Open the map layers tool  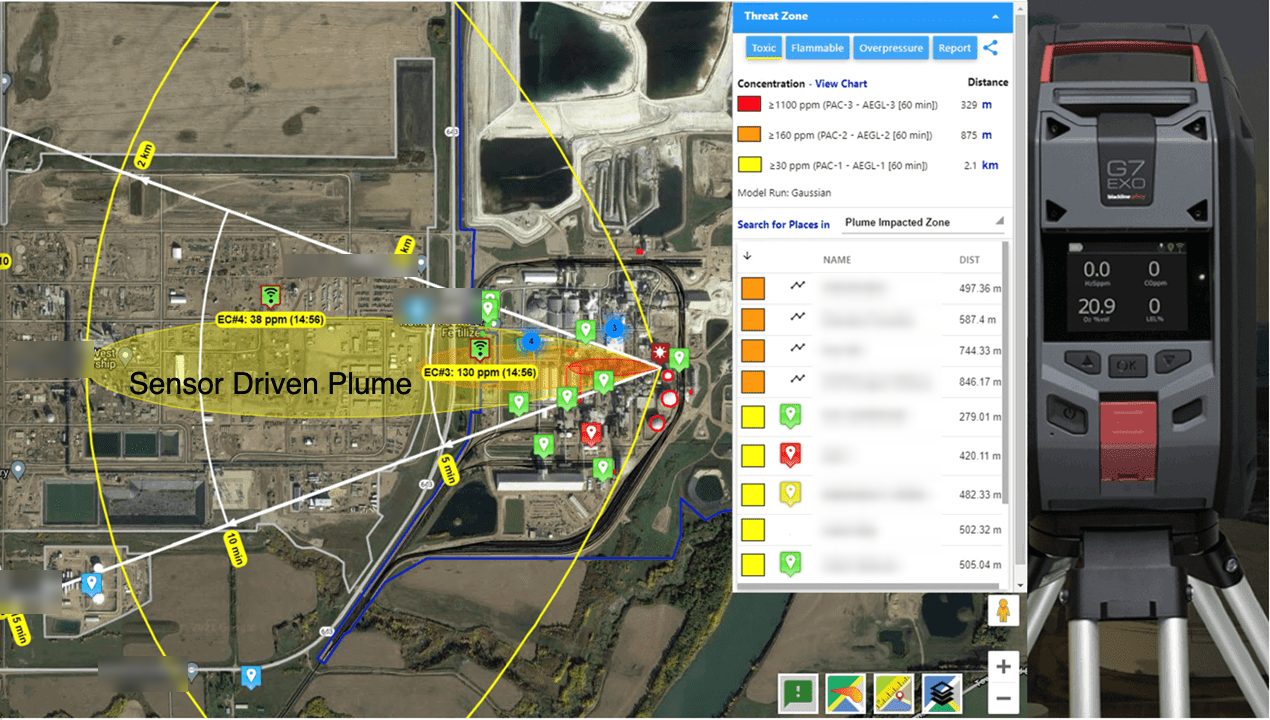click(x=942, y=693)
